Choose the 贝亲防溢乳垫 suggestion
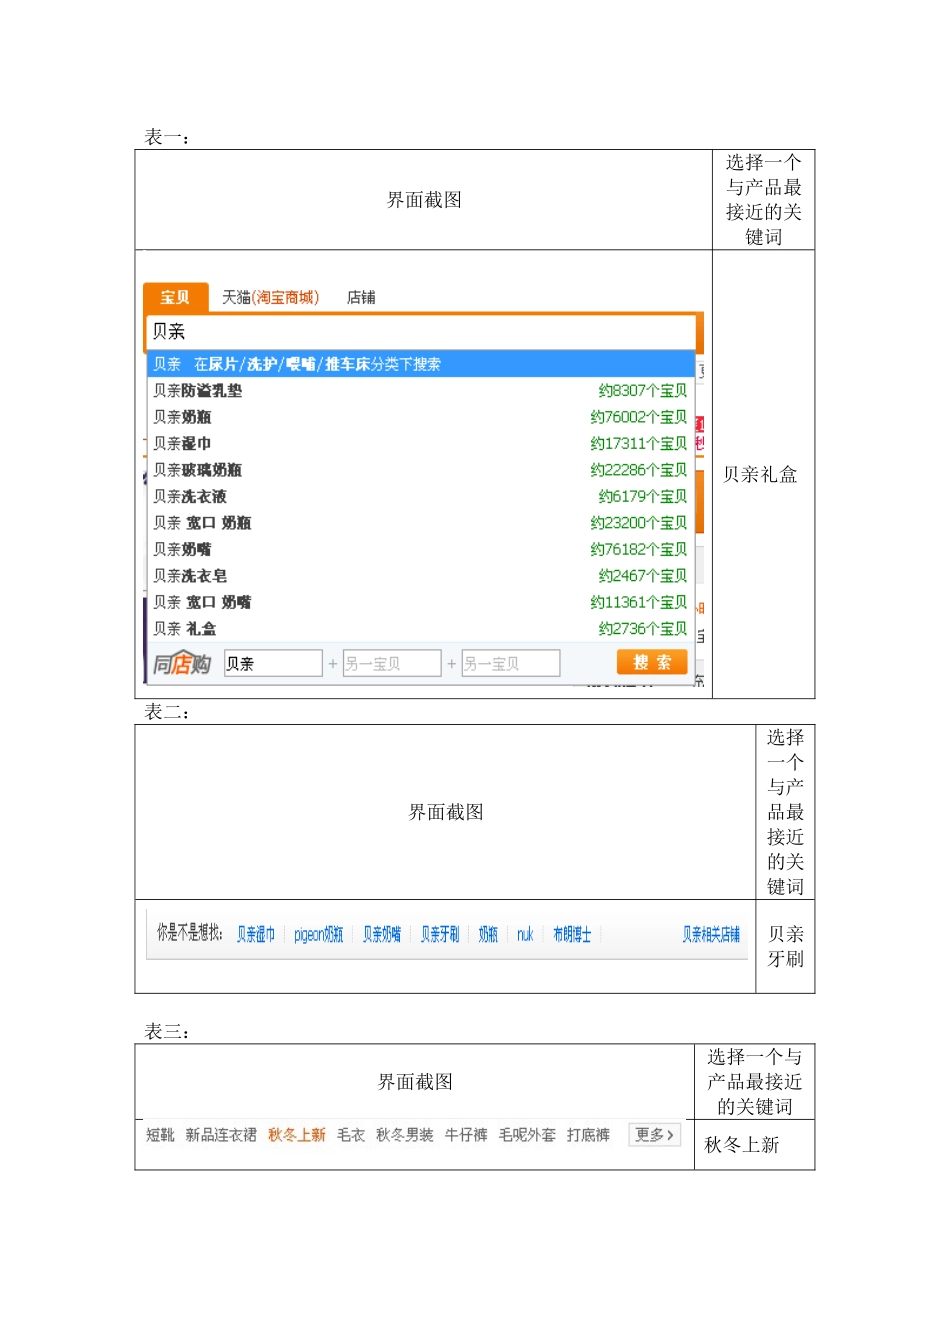Image resolution: width=950 pixels, height=1344 pixels. (x=420, y=391)
